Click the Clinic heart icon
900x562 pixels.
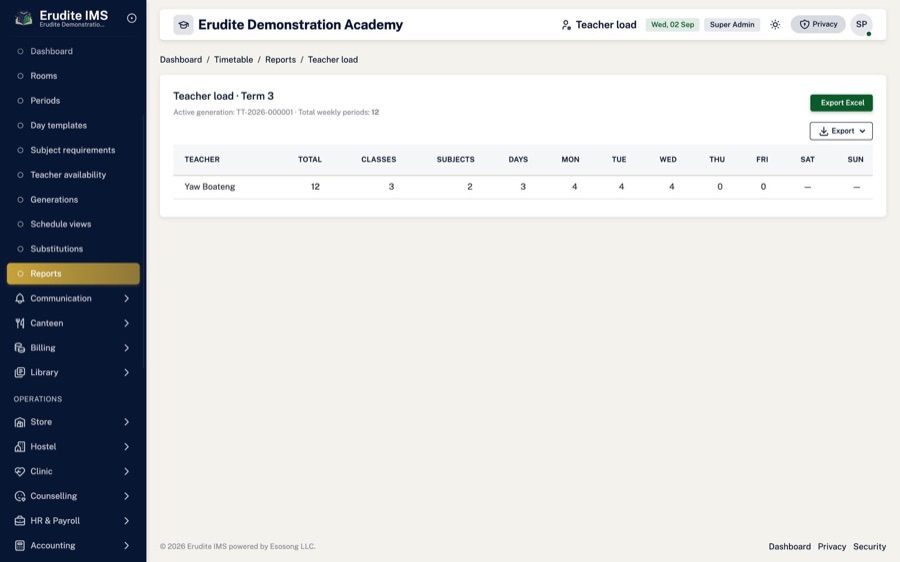20,471
